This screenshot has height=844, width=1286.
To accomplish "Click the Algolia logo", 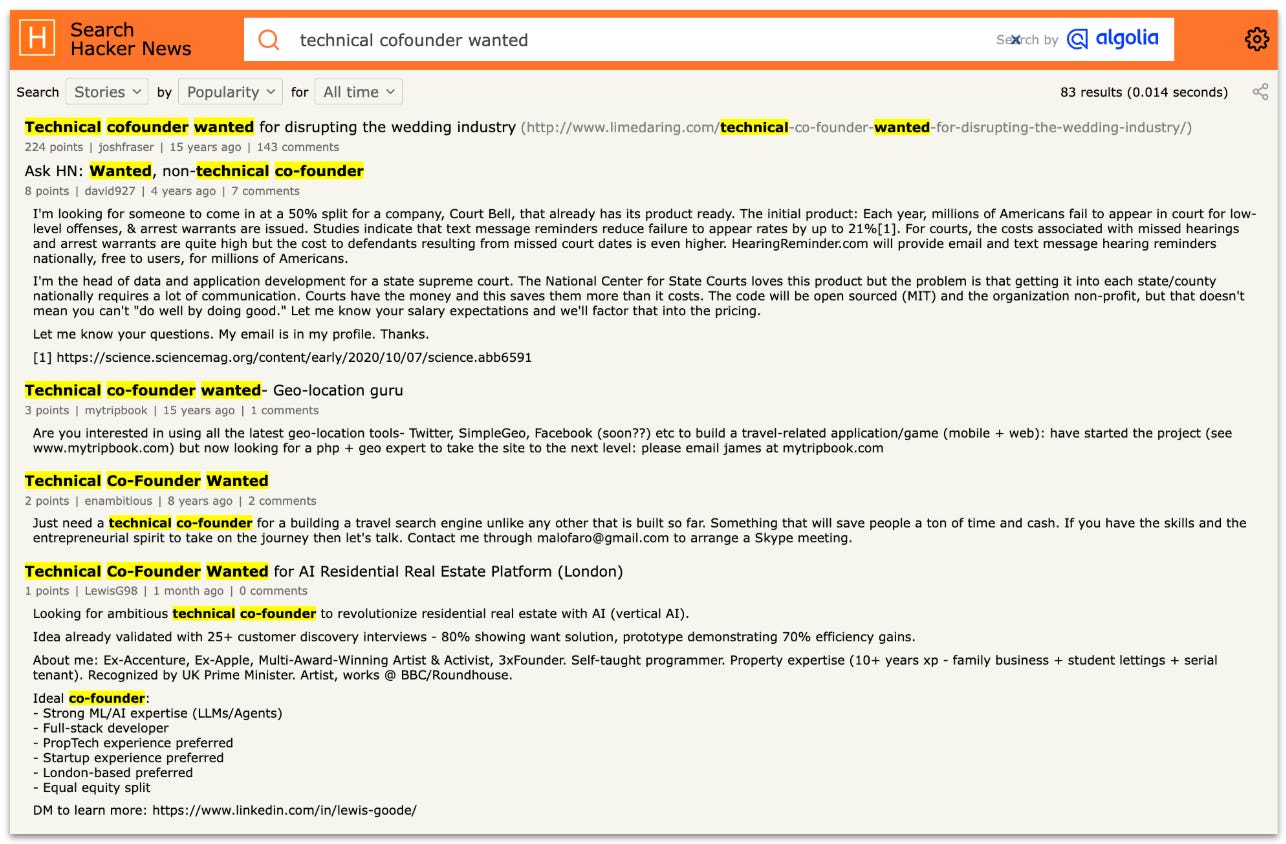I will pos(1113,39).
